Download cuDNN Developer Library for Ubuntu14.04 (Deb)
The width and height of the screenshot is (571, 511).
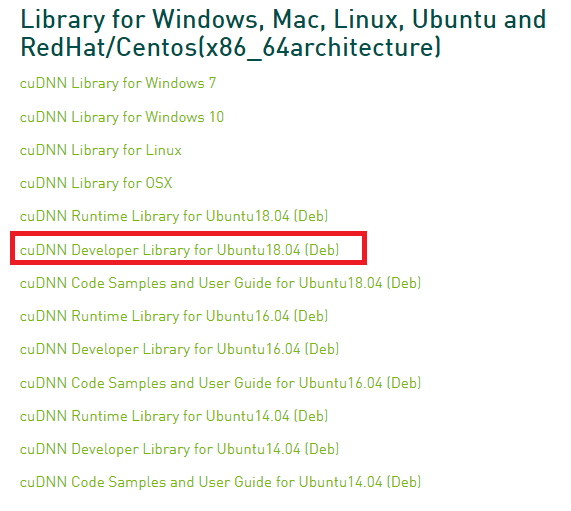[180, 449]
